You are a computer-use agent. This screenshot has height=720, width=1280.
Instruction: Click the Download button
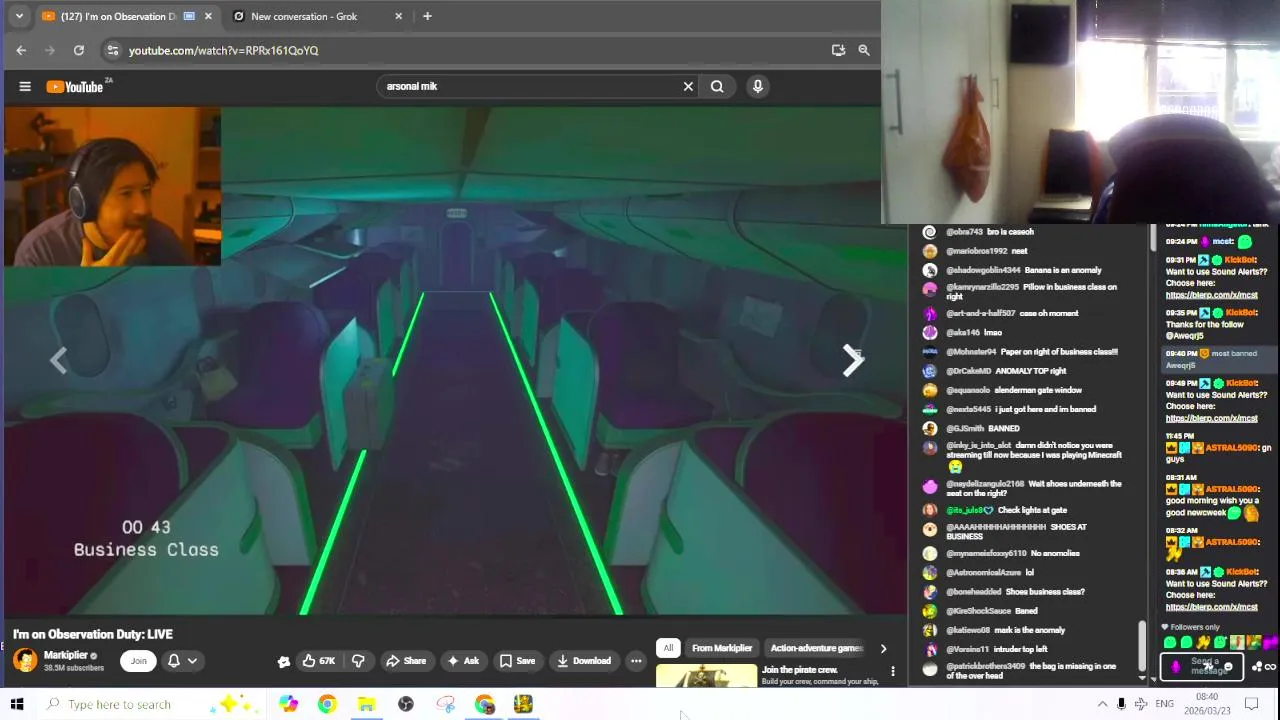pos(584,661)
